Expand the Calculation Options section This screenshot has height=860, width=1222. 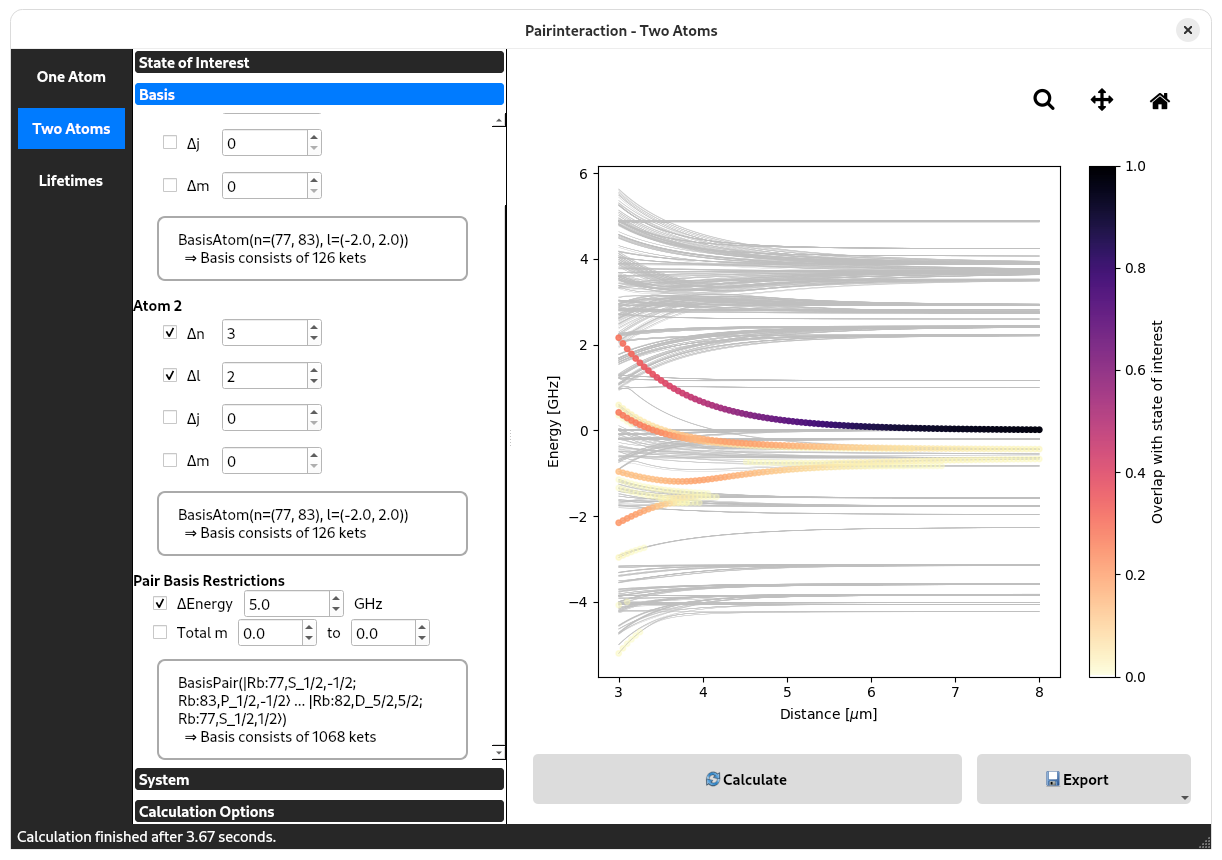(319, 812)
